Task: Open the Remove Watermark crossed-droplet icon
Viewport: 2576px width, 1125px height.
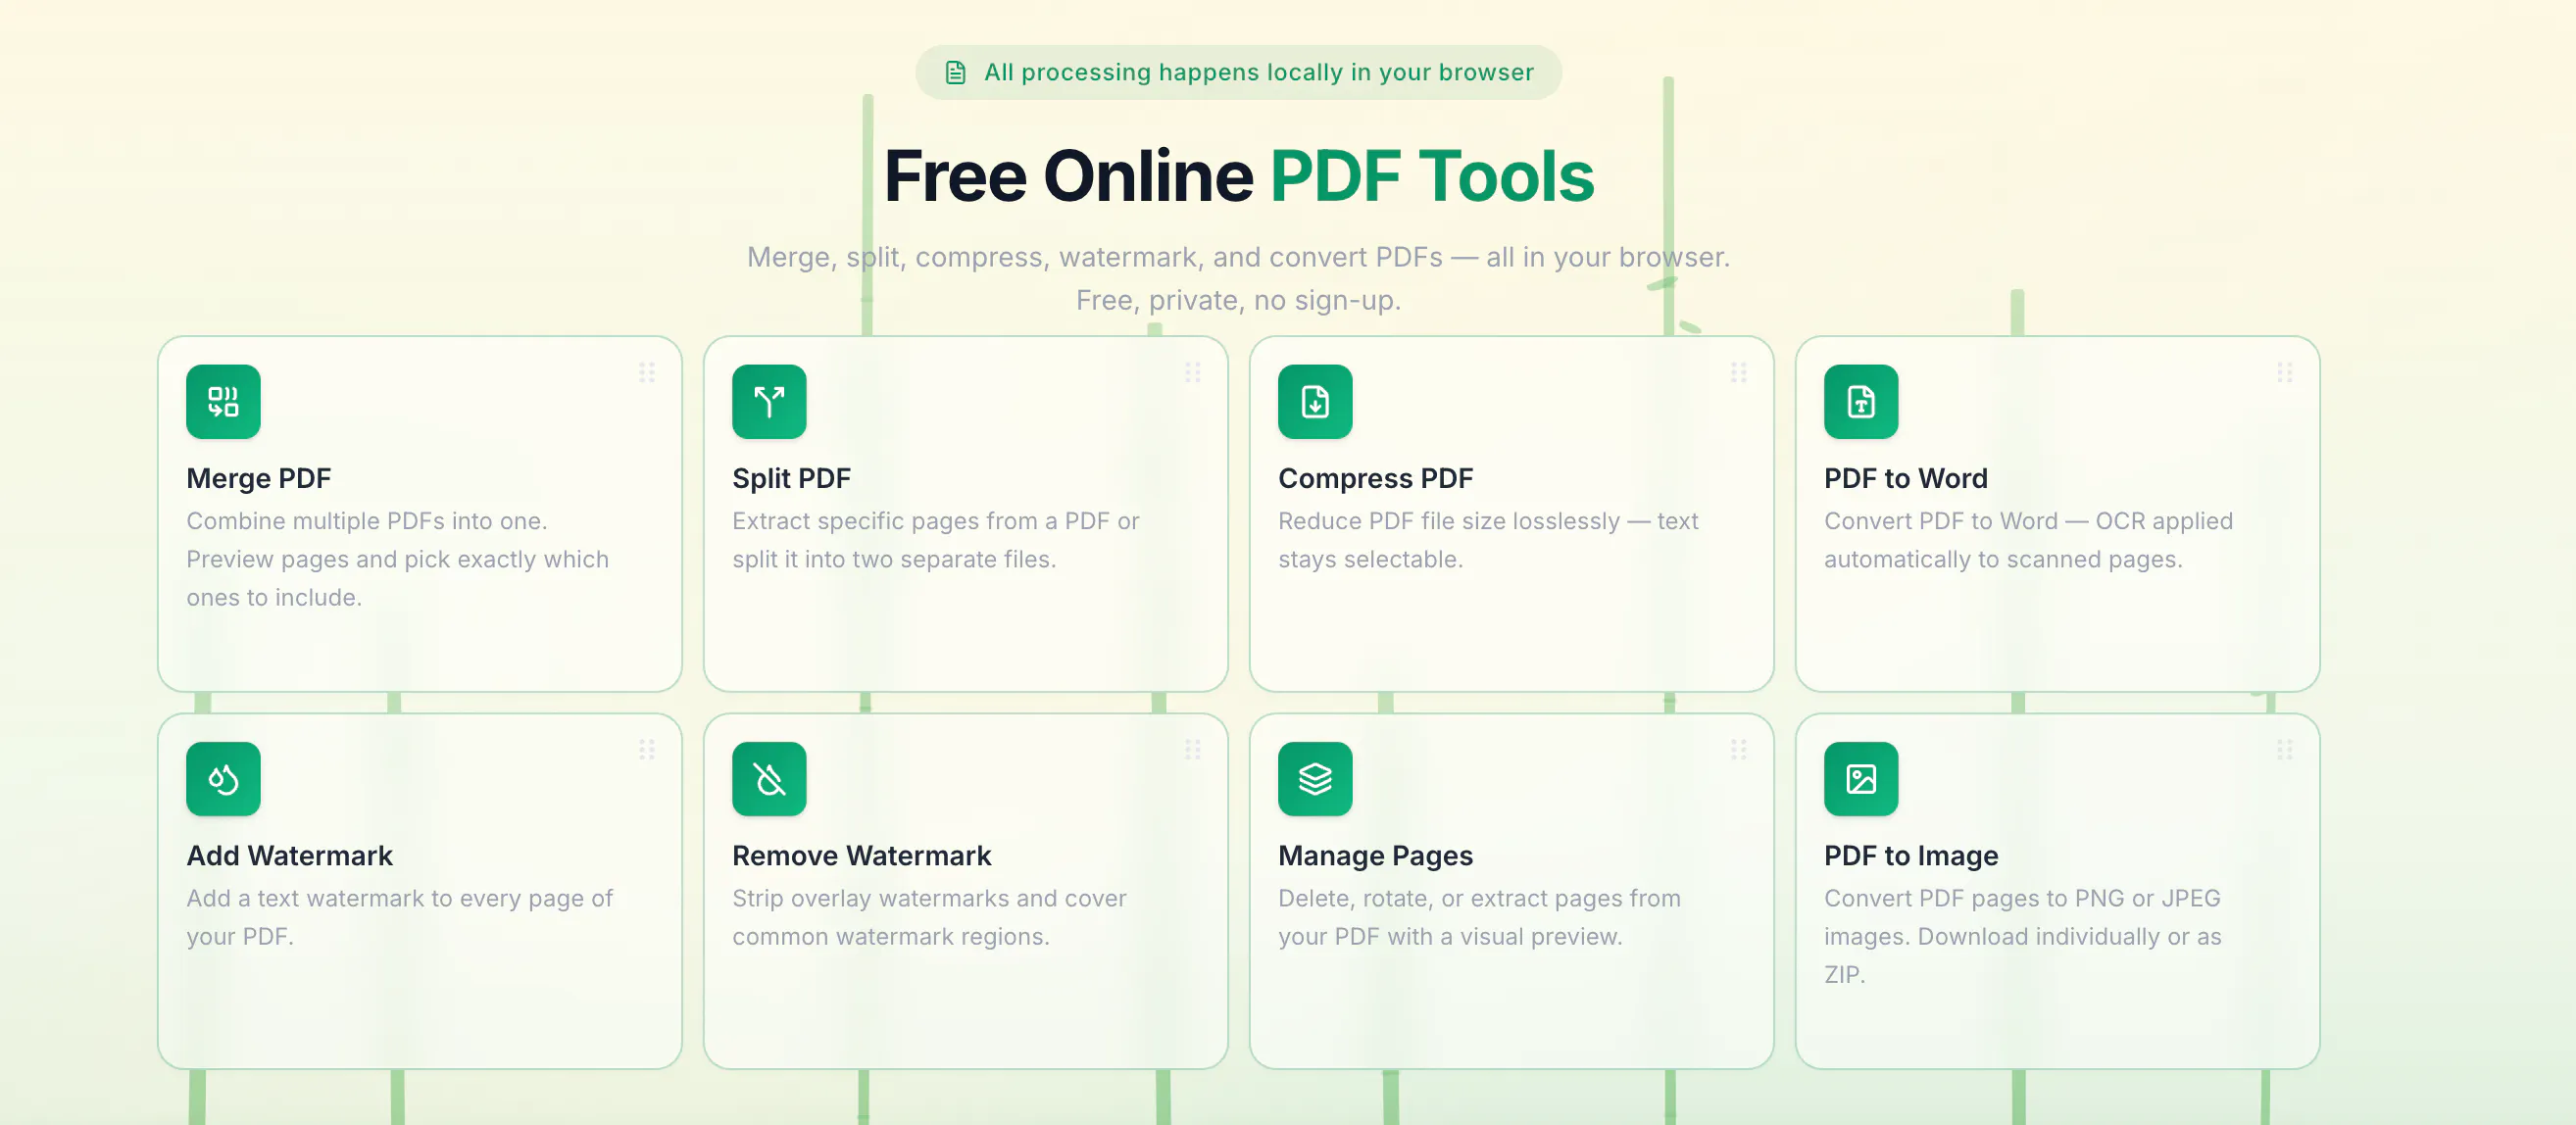Action: coord(769,779)
